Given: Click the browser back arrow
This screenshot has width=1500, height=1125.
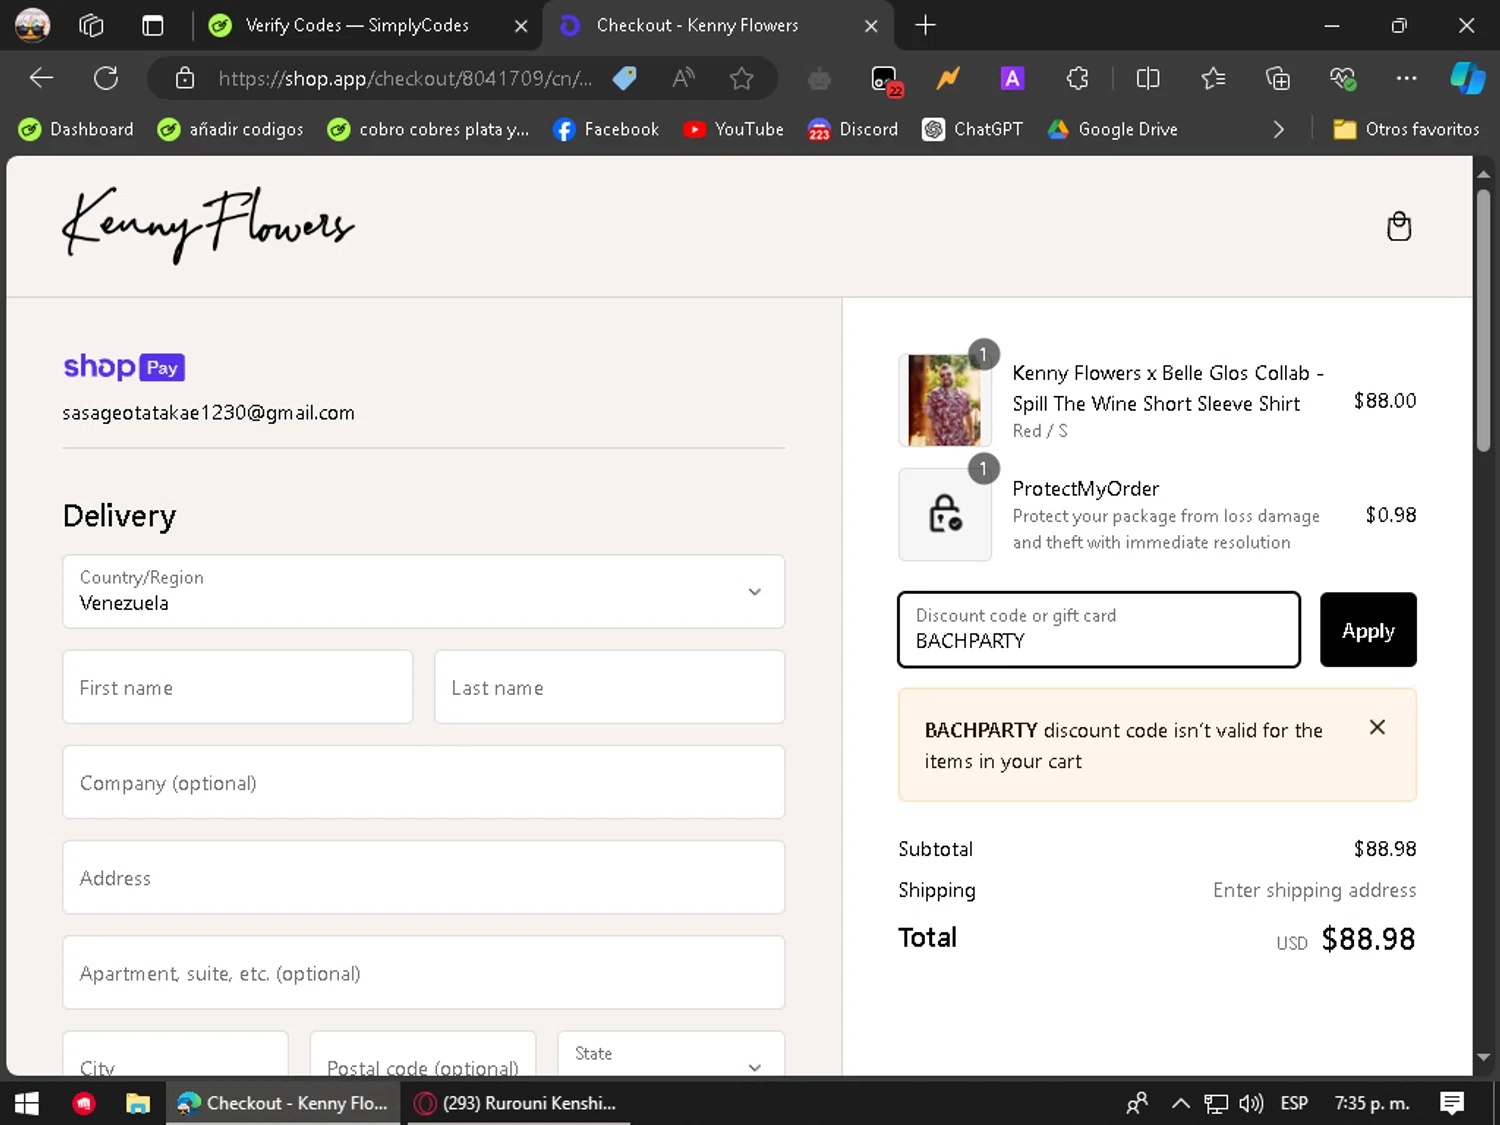Looking at the screenshot, I should click(41, 78).
